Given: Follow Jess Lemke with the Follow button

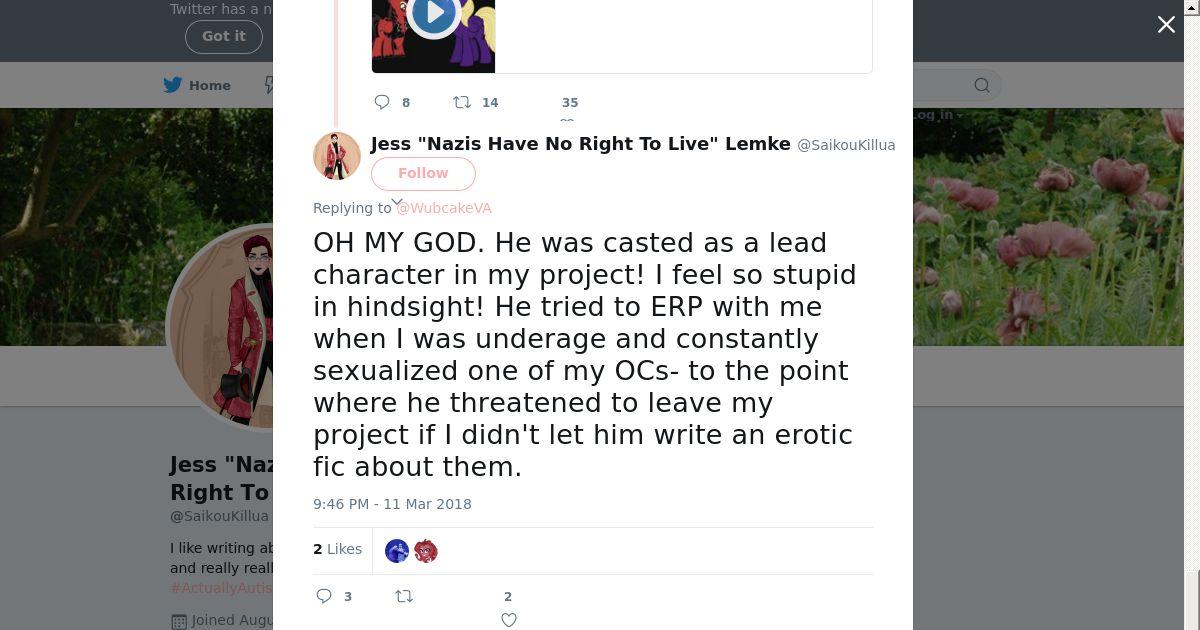Looking at the screenshot, I should coord(423,173).
